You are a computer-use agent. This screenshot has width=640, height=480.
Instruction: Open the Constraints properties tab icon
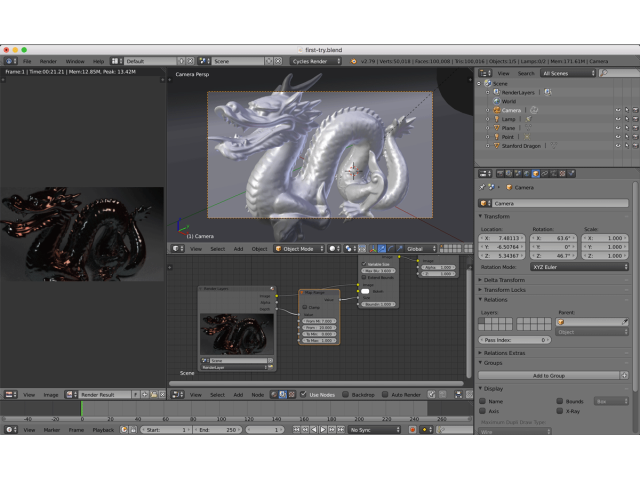coord(544,173)
